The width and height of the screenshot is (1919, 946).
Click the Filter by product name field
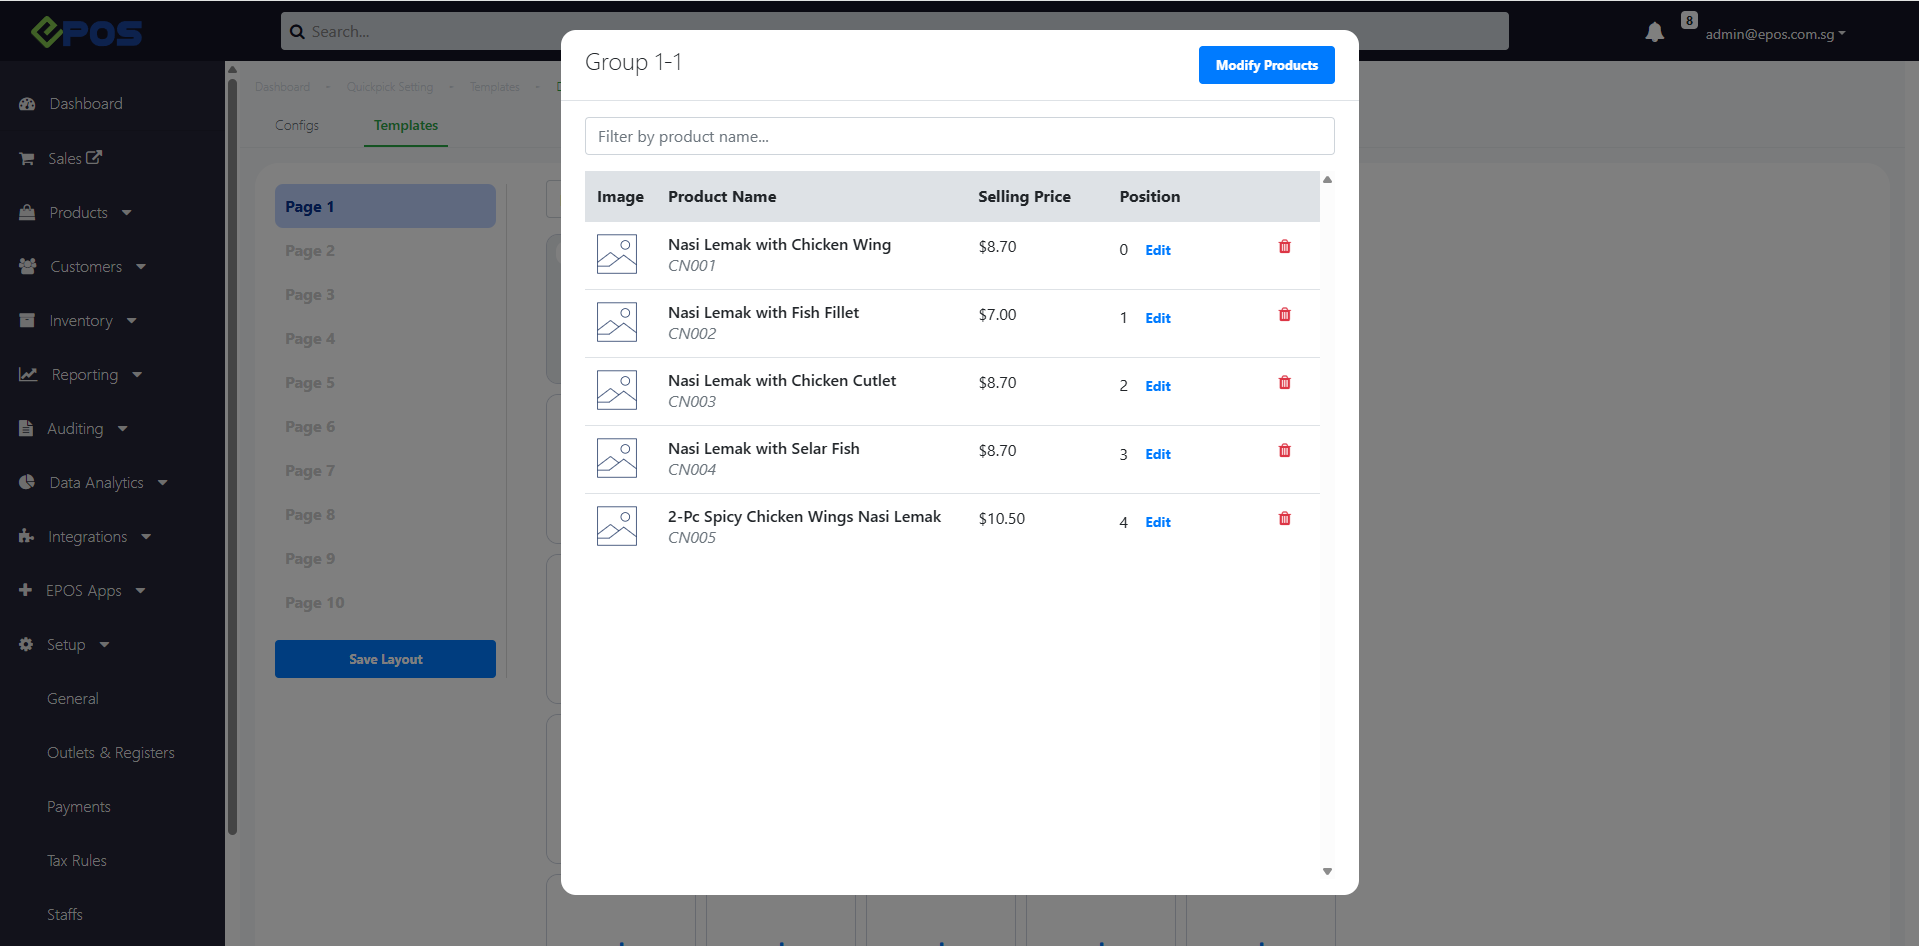[959, 137]
